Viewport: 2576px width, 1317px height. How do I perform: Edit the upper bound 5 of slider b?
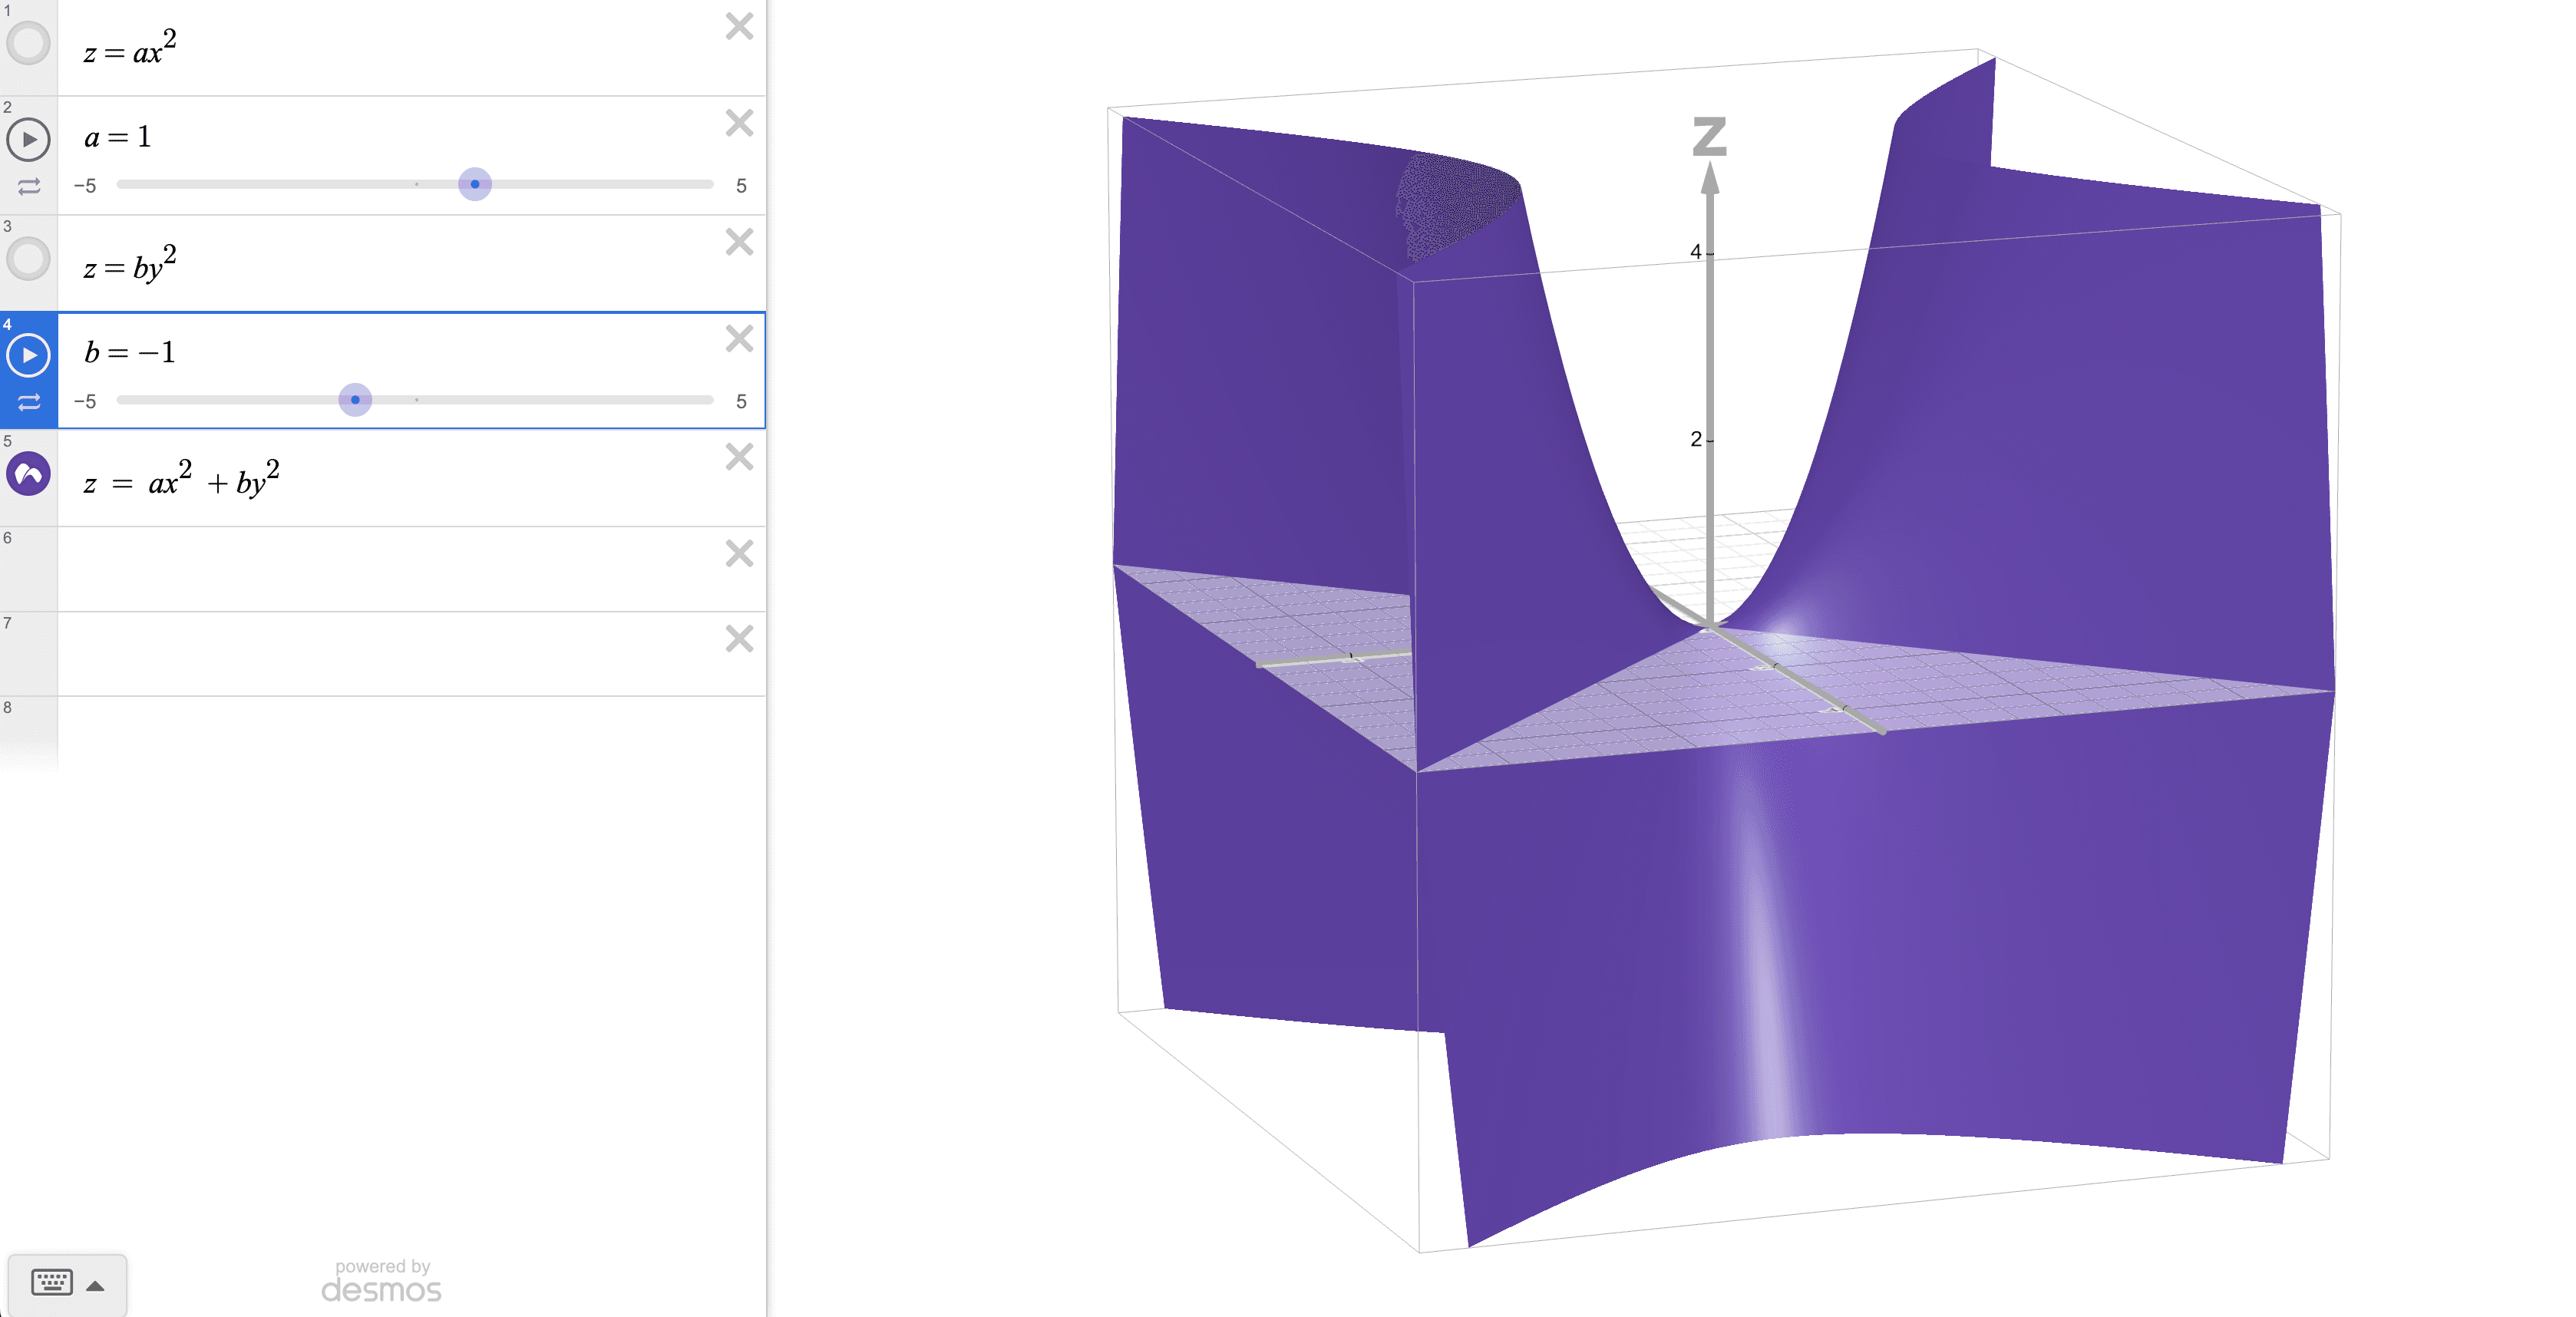click(741, 402)
